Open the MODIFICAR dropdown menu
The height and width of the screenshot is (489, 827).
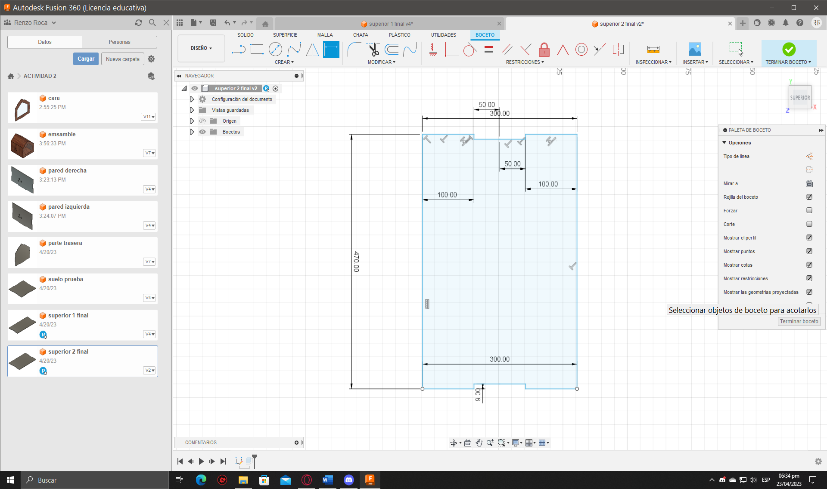(380, 62)
